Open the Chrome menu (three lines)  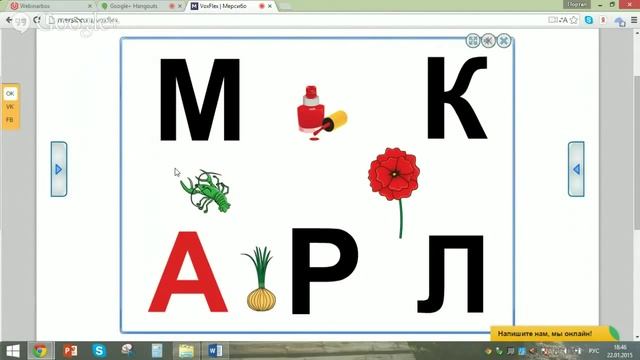634,20
